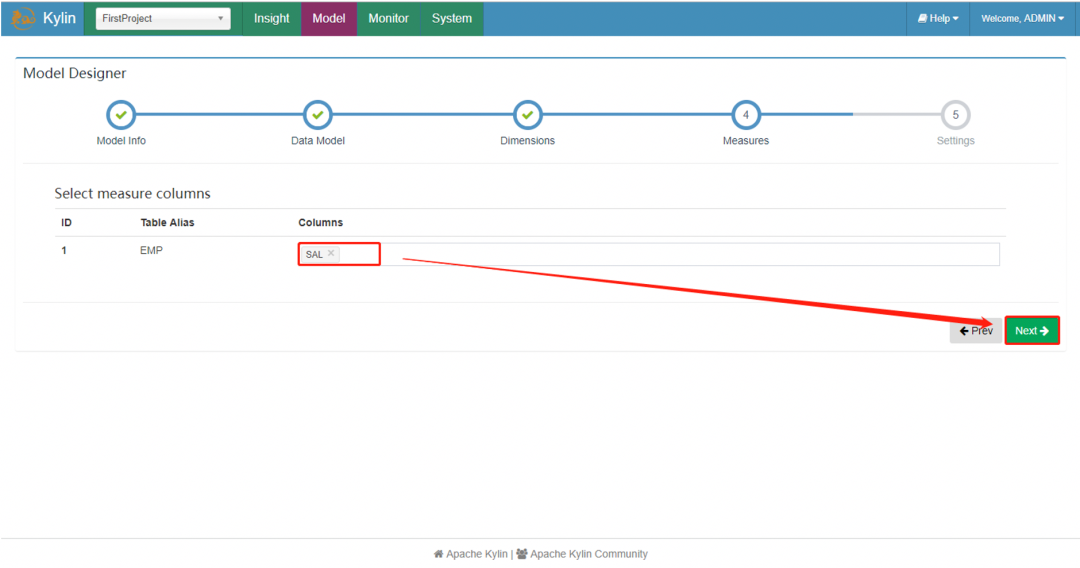
Task: Go to the Insight tab
Action: pos(271,19)
